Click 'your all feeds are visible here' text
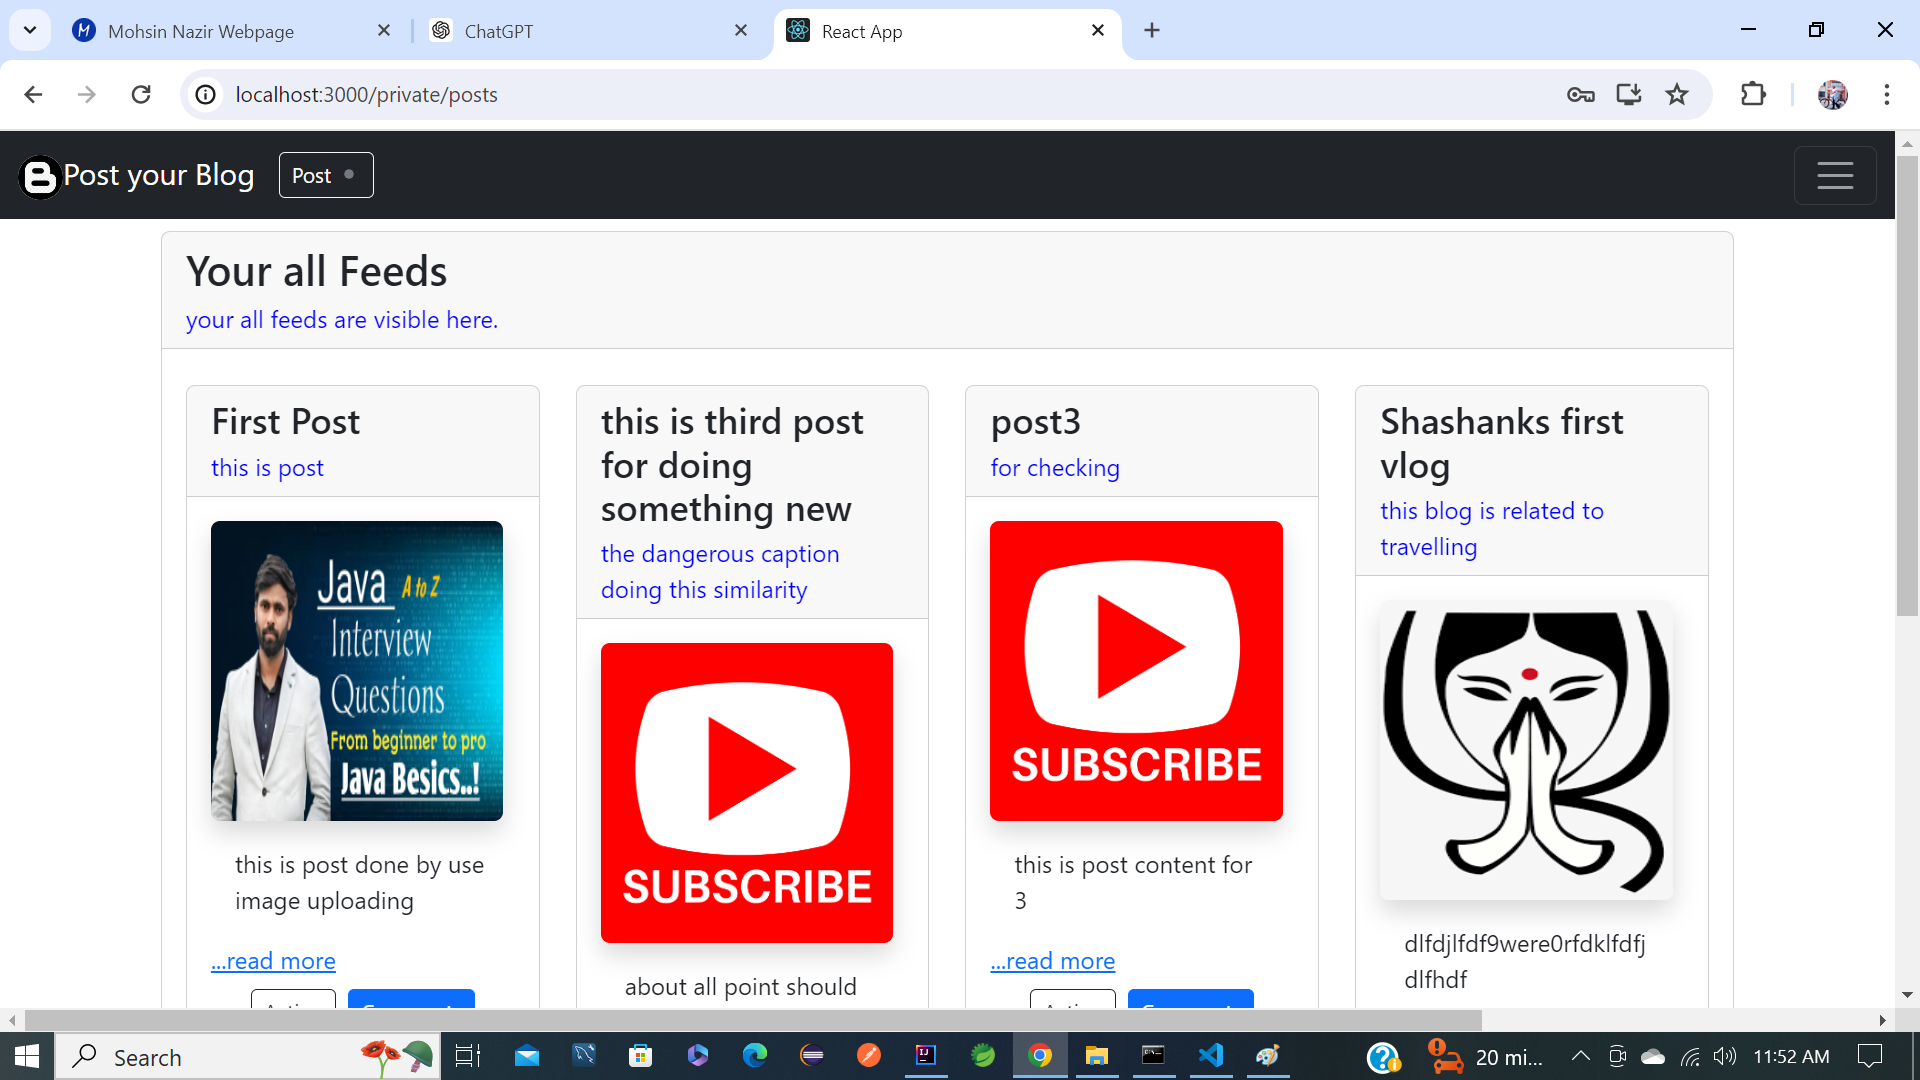 tap(342, 320)
